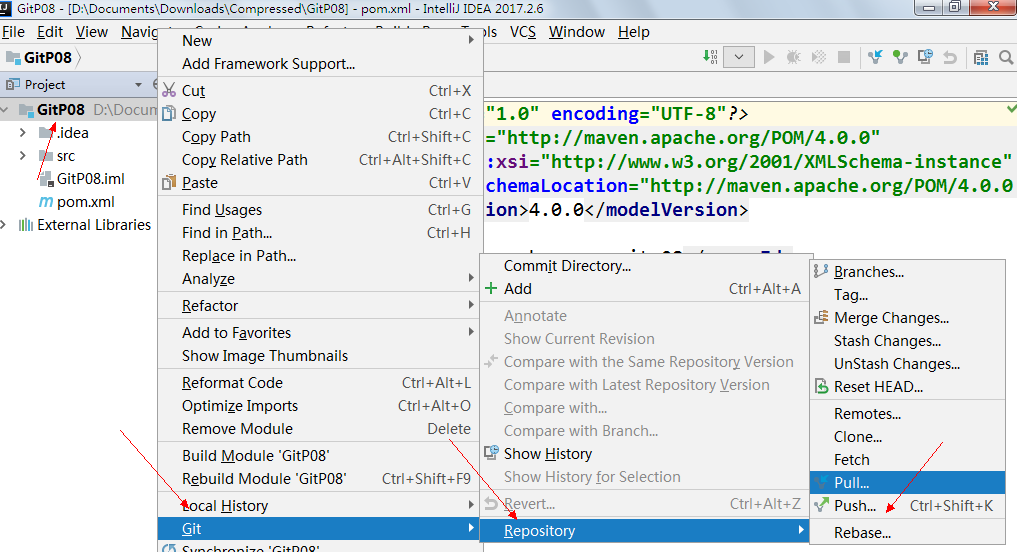Select Reset HEAD... menu option
Image resolution: width=1017 pixels, height=552 pixels.
(x=878, y=387)
